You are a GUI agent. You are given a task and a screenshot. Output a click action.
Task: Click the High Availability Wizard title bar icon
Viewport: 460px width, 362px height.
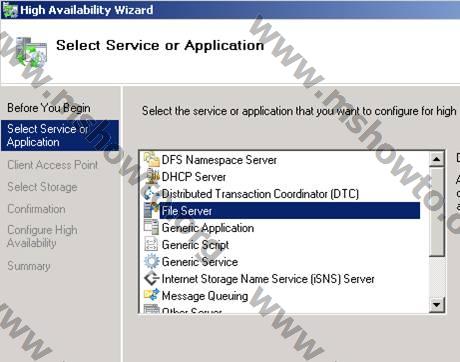coord(9,10)
